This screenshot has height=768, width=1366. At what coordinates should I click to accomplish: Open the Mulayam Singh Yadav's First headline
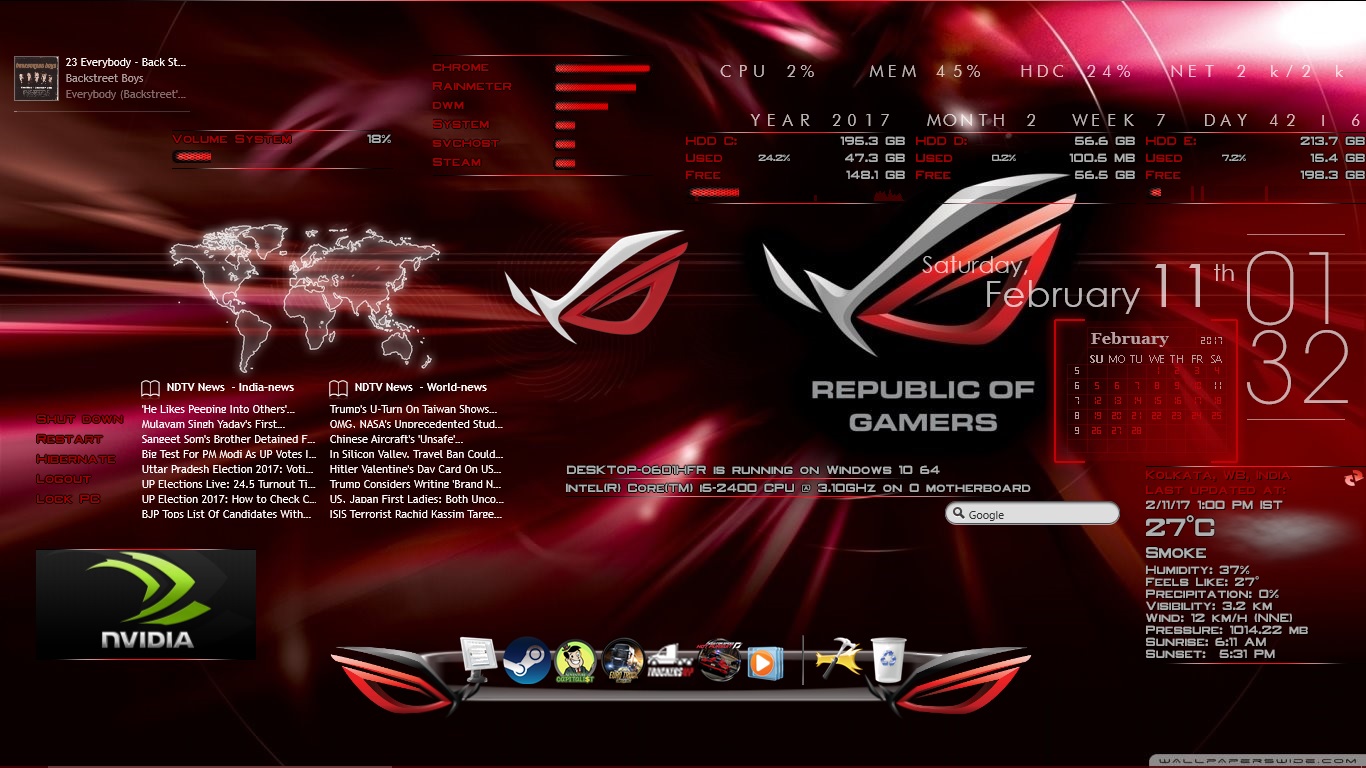(x=213, y=424)
